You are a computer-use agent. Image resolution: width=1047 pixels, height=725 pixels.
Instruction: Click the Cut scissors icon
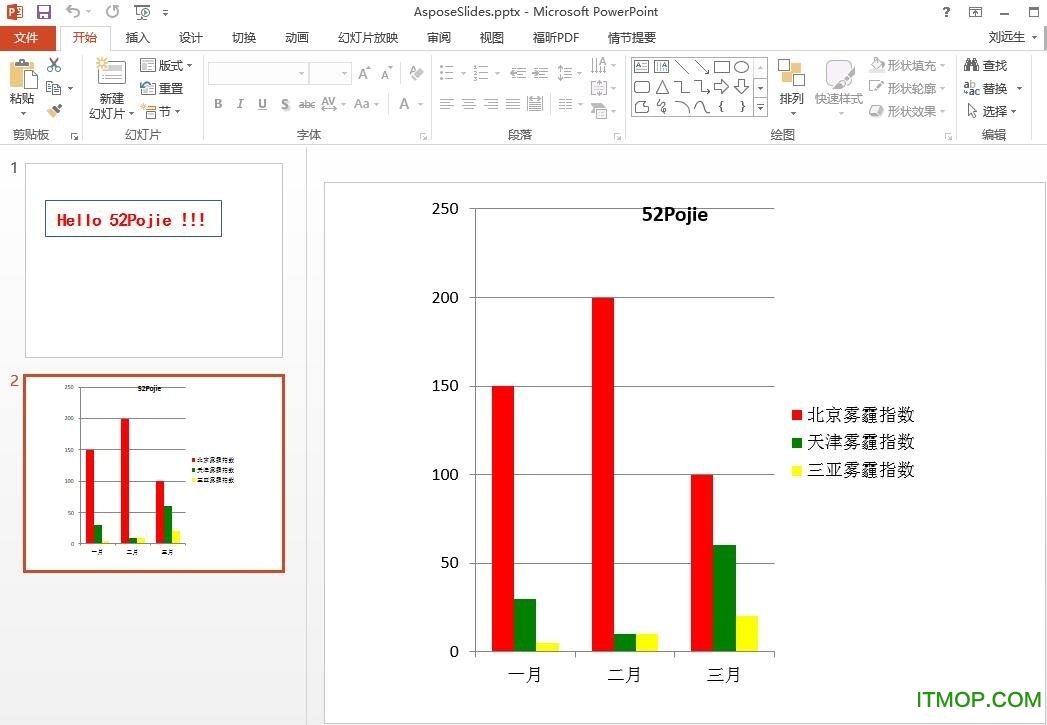[54, 65]
